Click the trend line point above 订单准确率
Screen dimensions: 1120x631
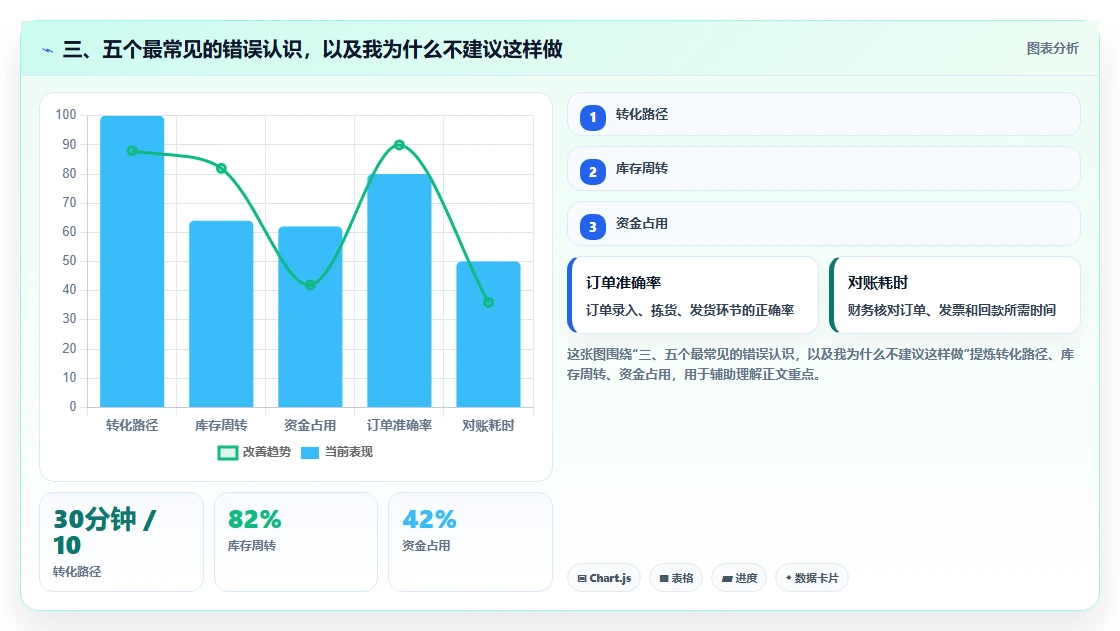(x=399, y=145)
